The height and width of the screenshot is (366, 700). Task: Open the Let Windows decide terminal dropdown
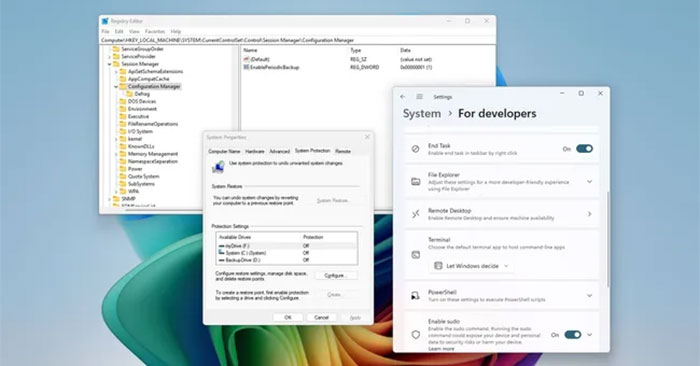[471, 266]
